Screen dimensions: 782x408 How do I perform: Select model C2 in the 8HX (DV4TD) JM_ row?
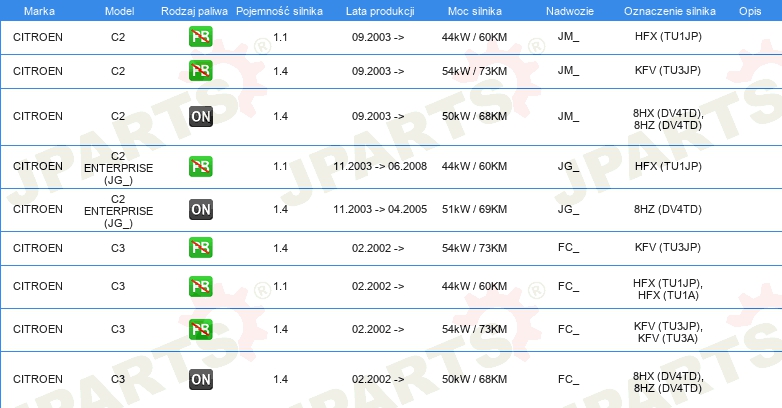118,116
